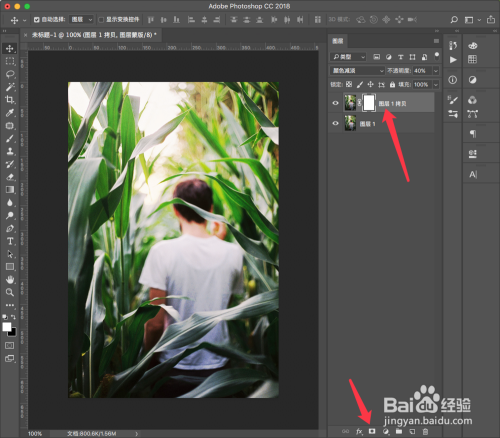This screenshot has height=438, width=500.
Task: Open the blend mode dropdown
Action: pos(358,71)
